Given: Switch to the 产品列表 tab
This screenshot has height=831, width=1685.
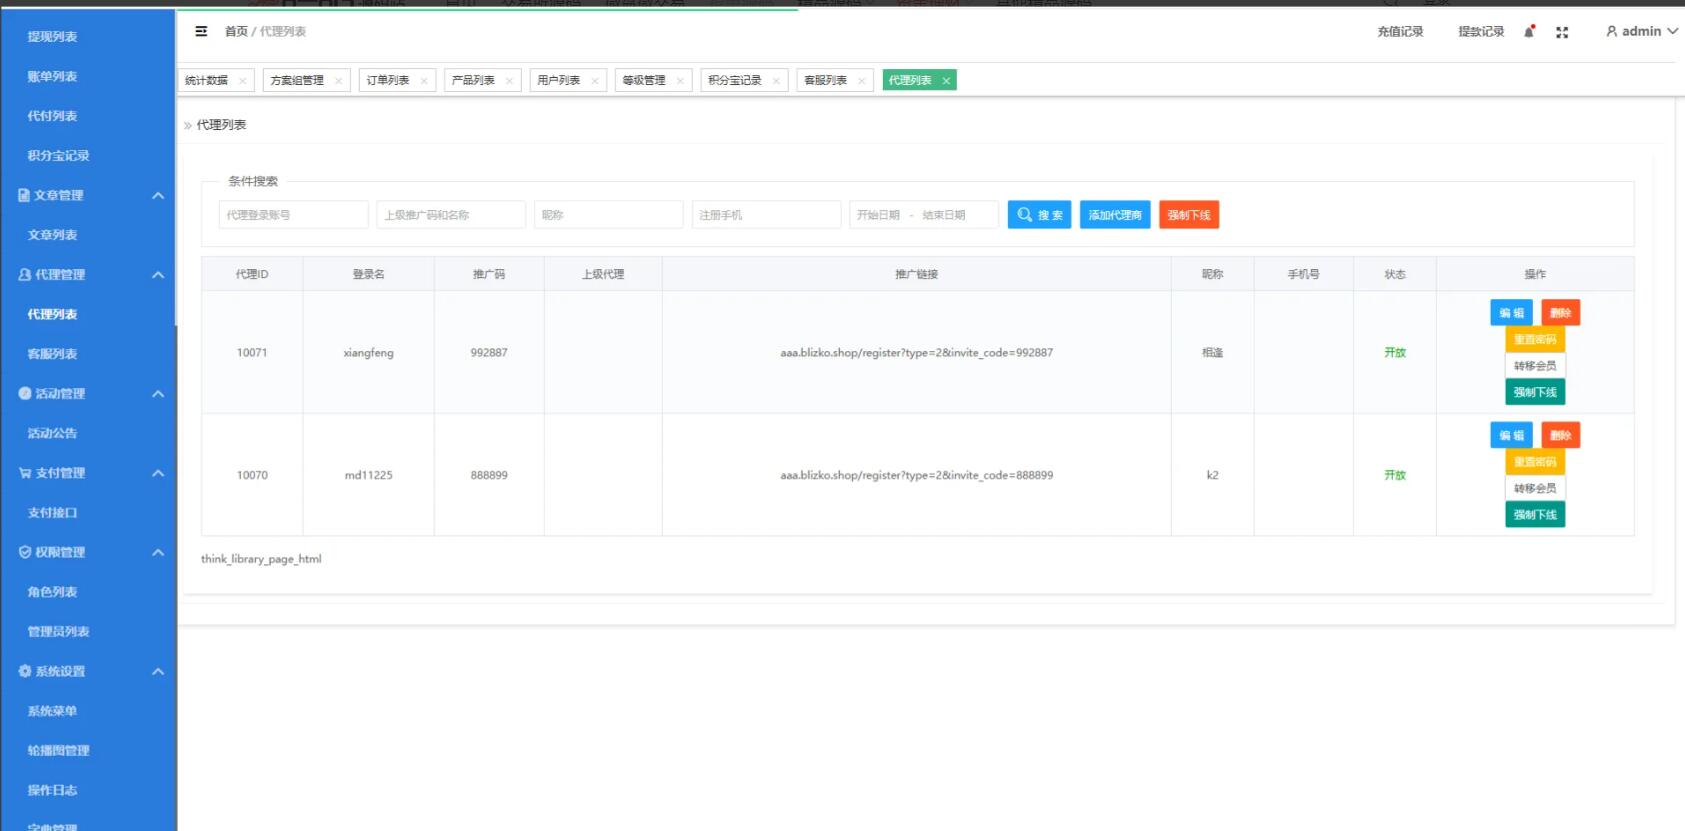Looking at the screenshot, I should tap(473, 80).
